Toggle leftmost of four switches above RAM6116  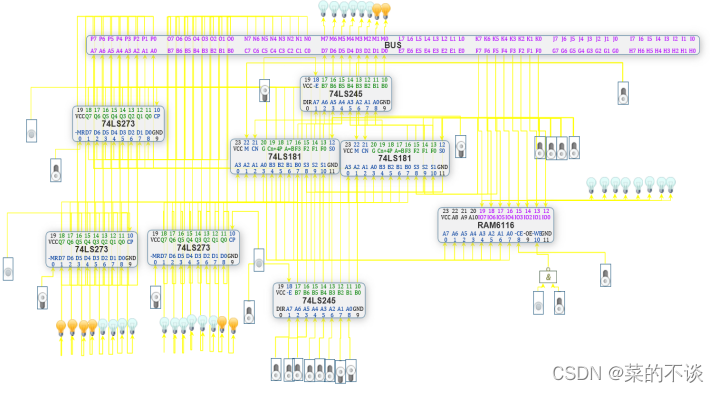(x=540, y=148)
